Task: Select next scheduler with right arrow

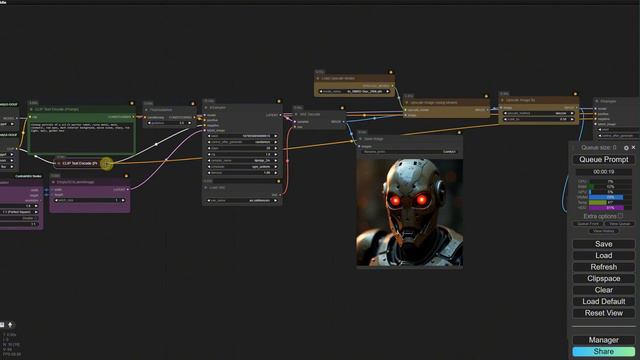Action: point(276,167)
